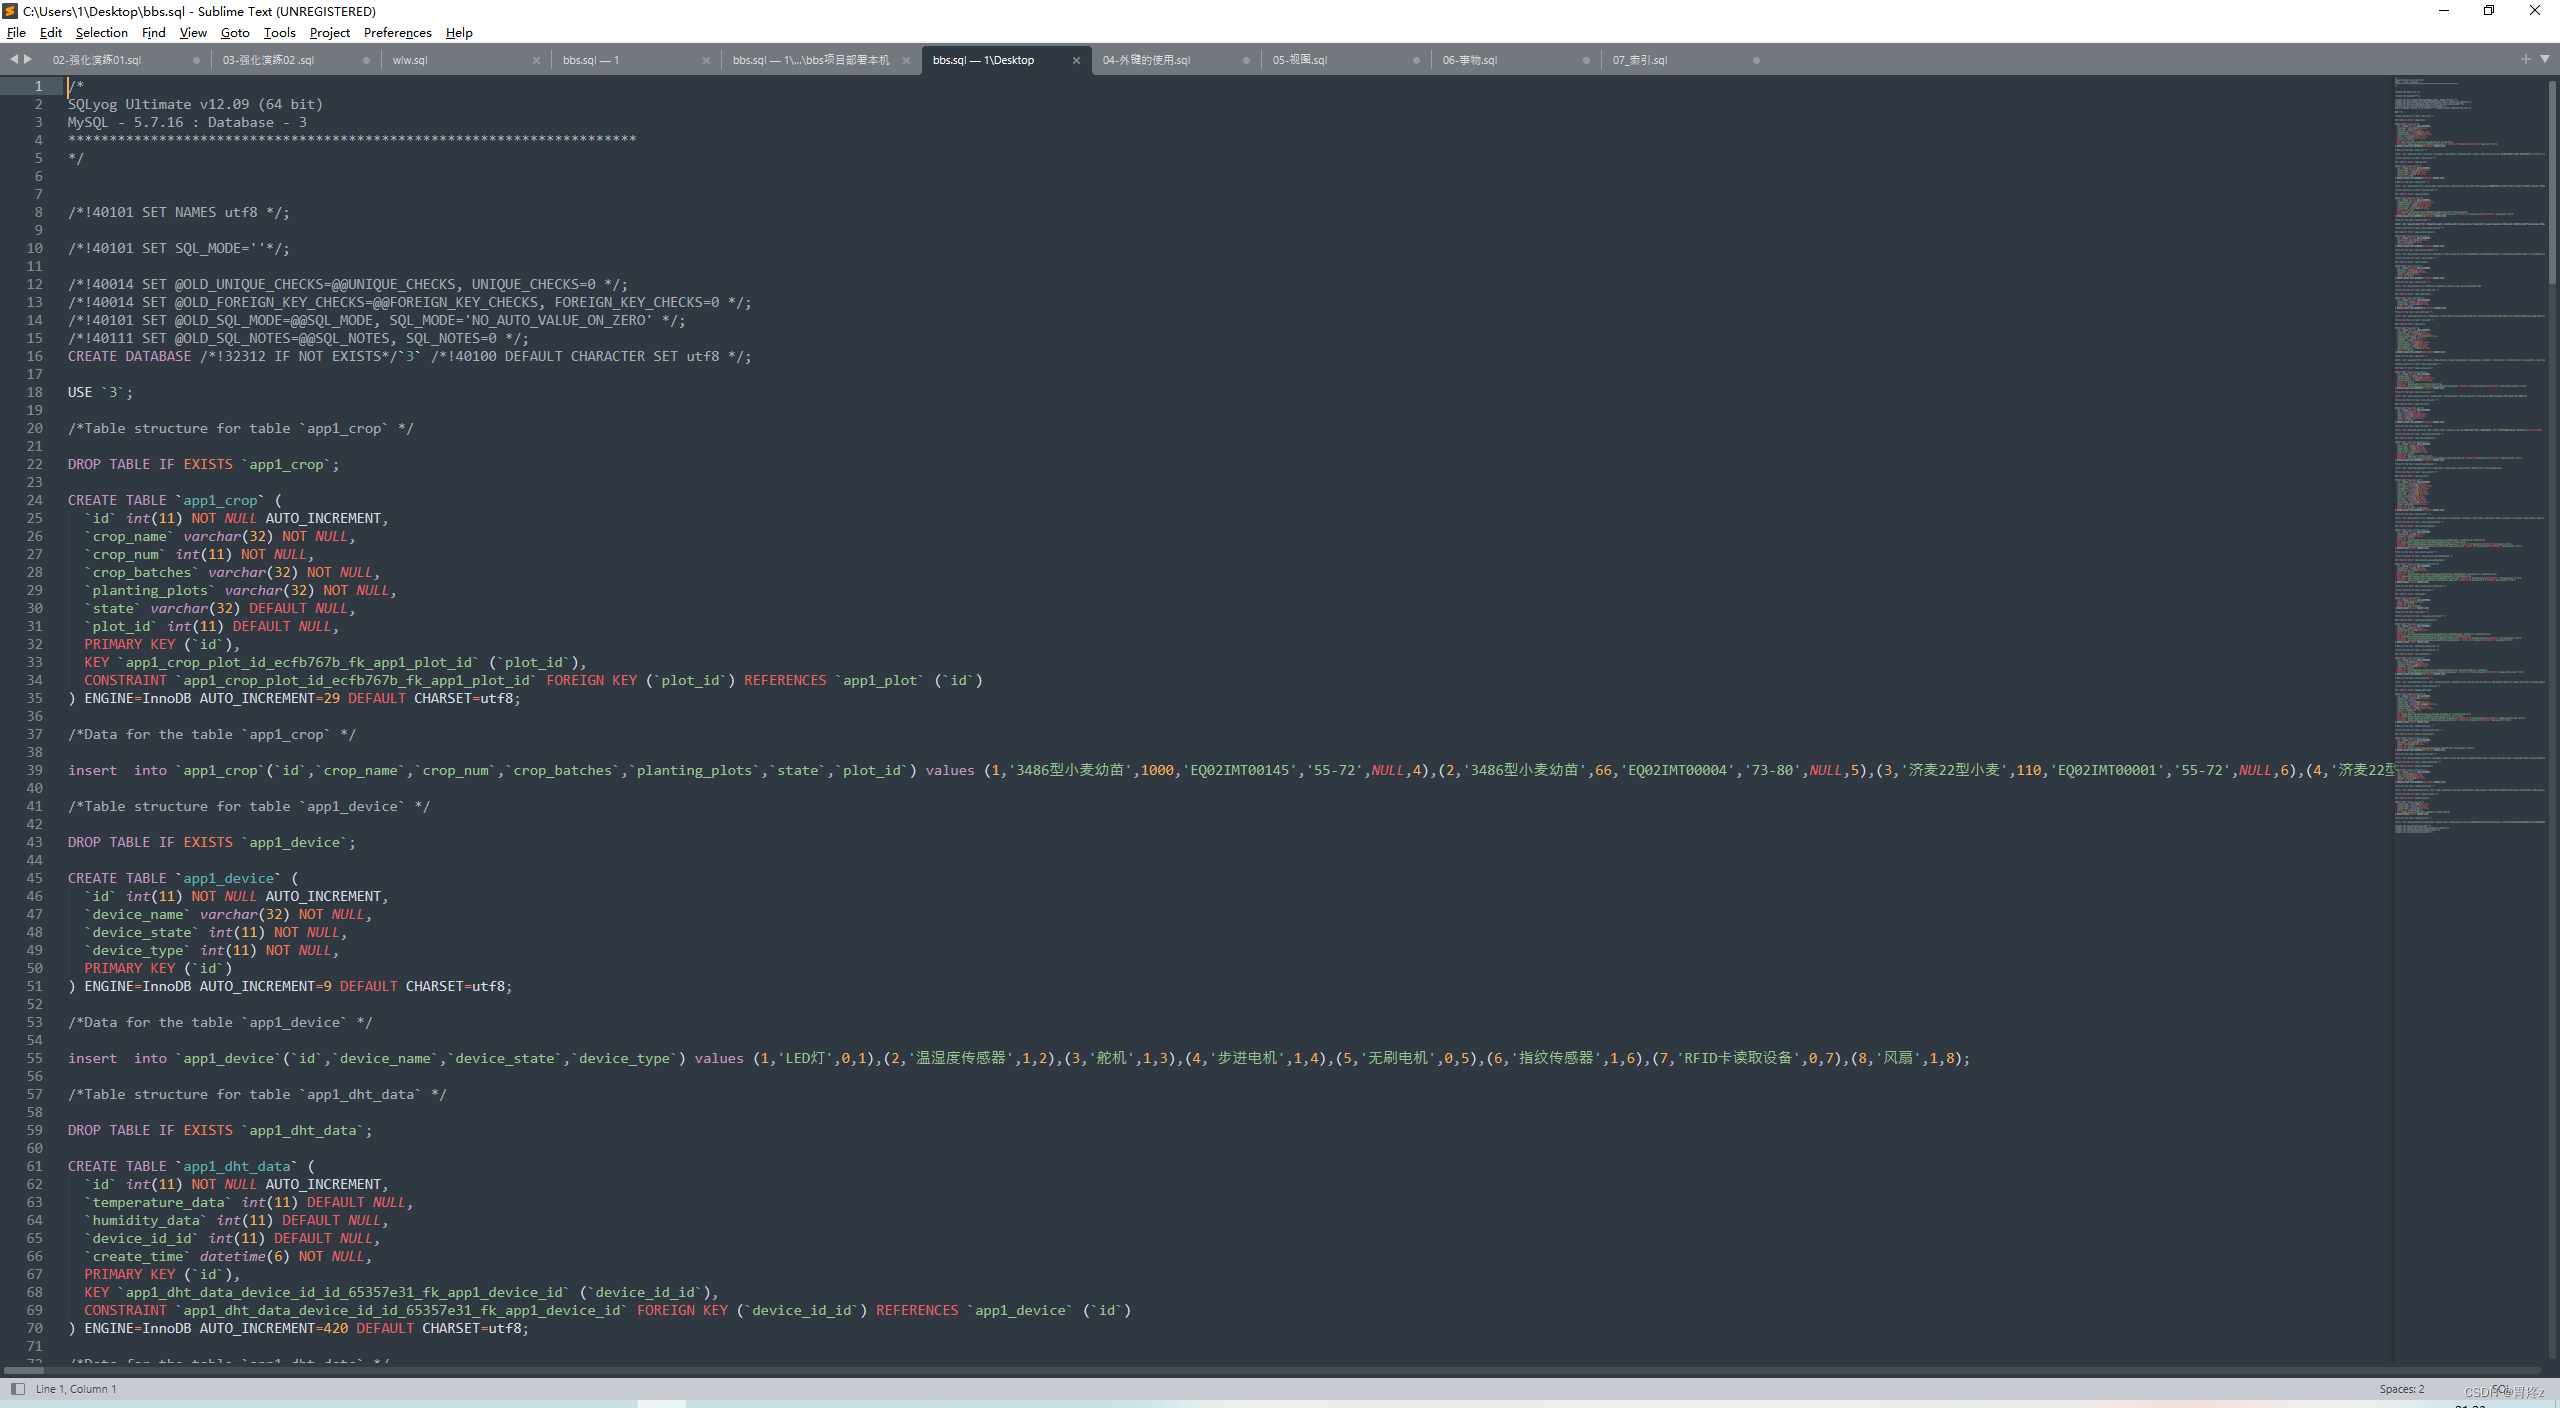Open the View menu
This screenshot has width=2560, height=1408.
(192, 33)
